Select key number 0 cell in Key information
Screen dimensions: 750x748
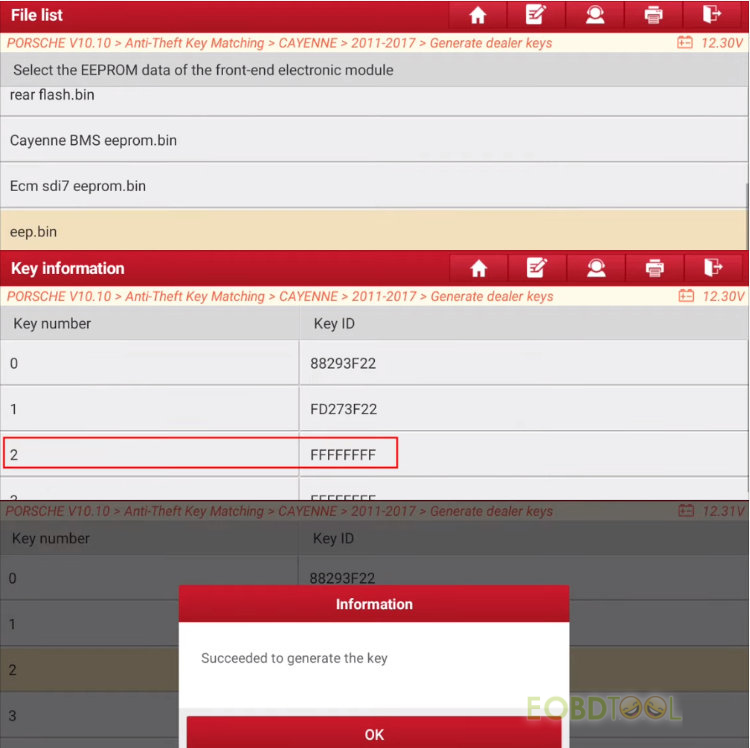pos(149,363)
